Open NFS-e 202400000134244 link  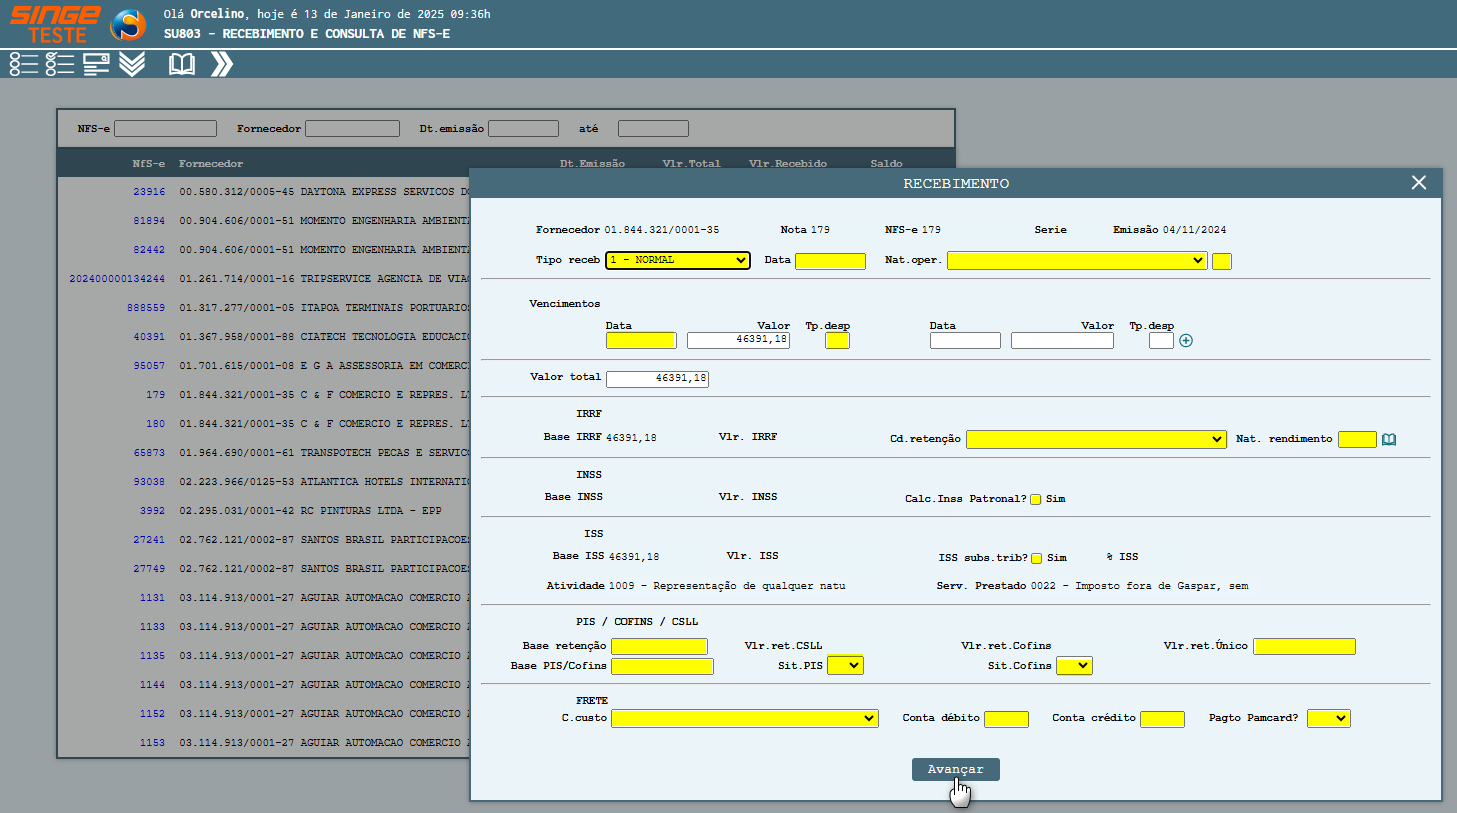[117, 279]
